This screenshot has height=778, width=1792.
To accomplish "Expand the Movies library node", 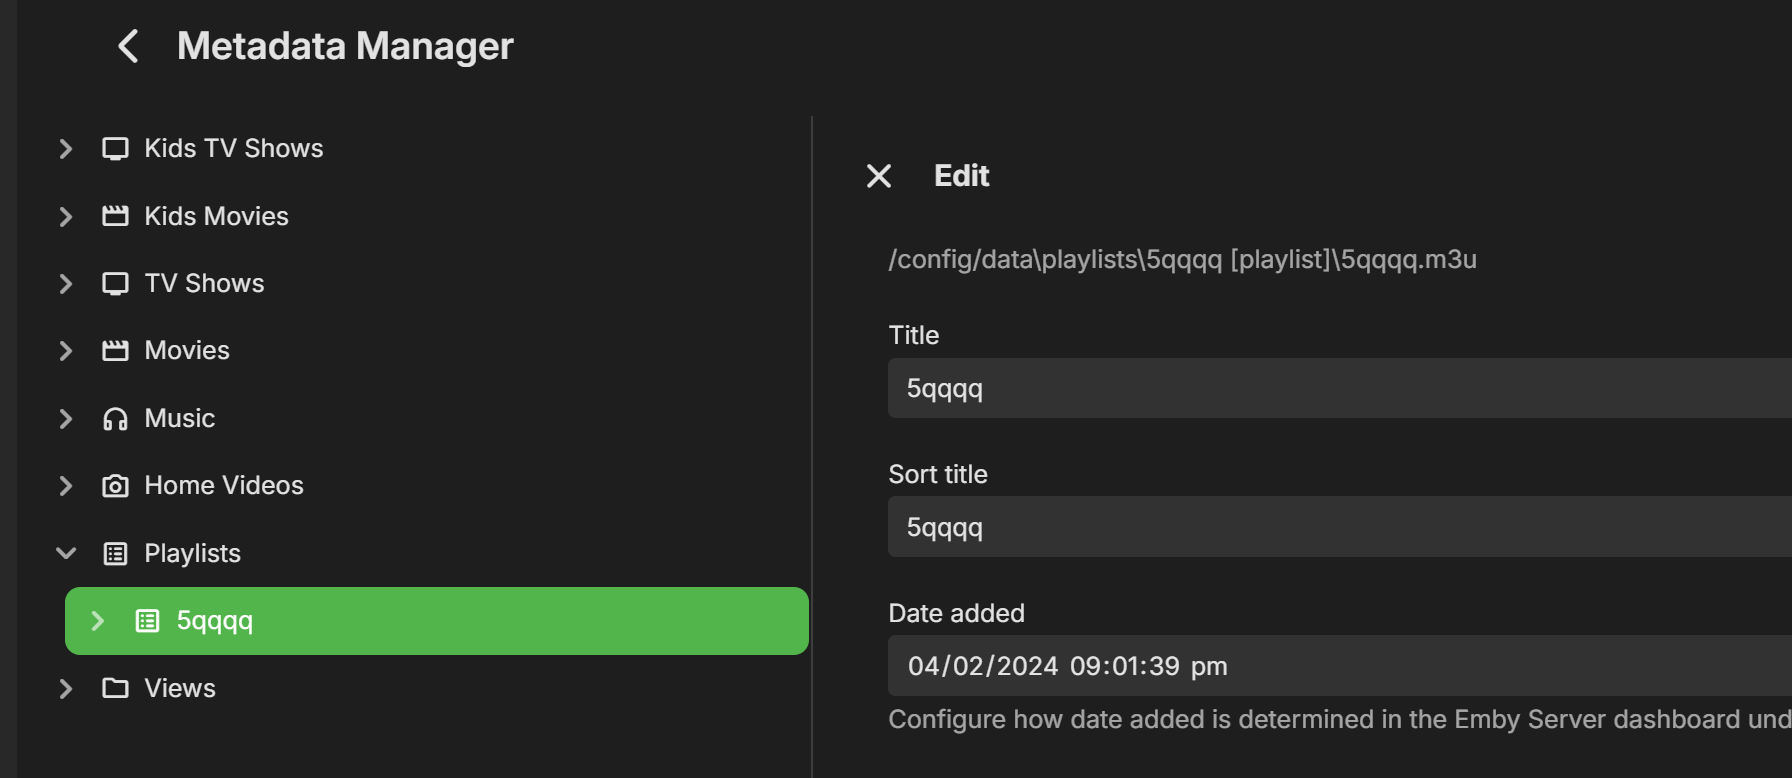I will (66, 351).
